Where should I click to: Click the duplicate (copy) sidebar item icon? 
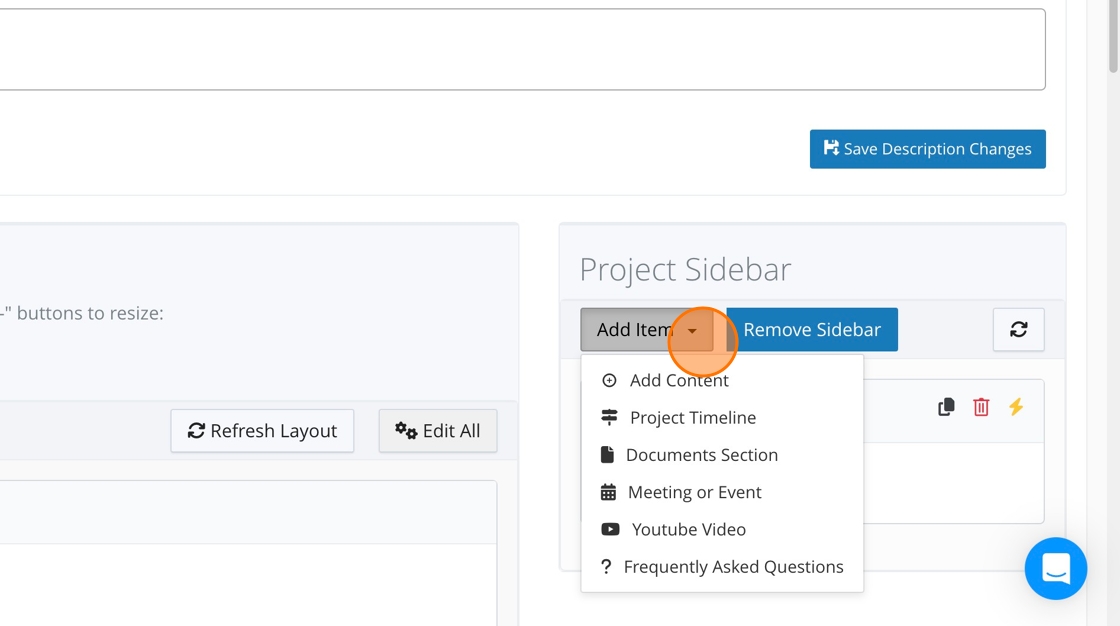coord(946,407)
